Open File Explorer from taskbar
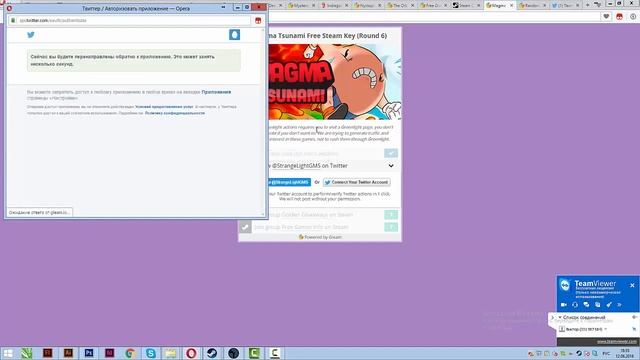The width and height of the screenshot is (640, 360). coord(171,353)
